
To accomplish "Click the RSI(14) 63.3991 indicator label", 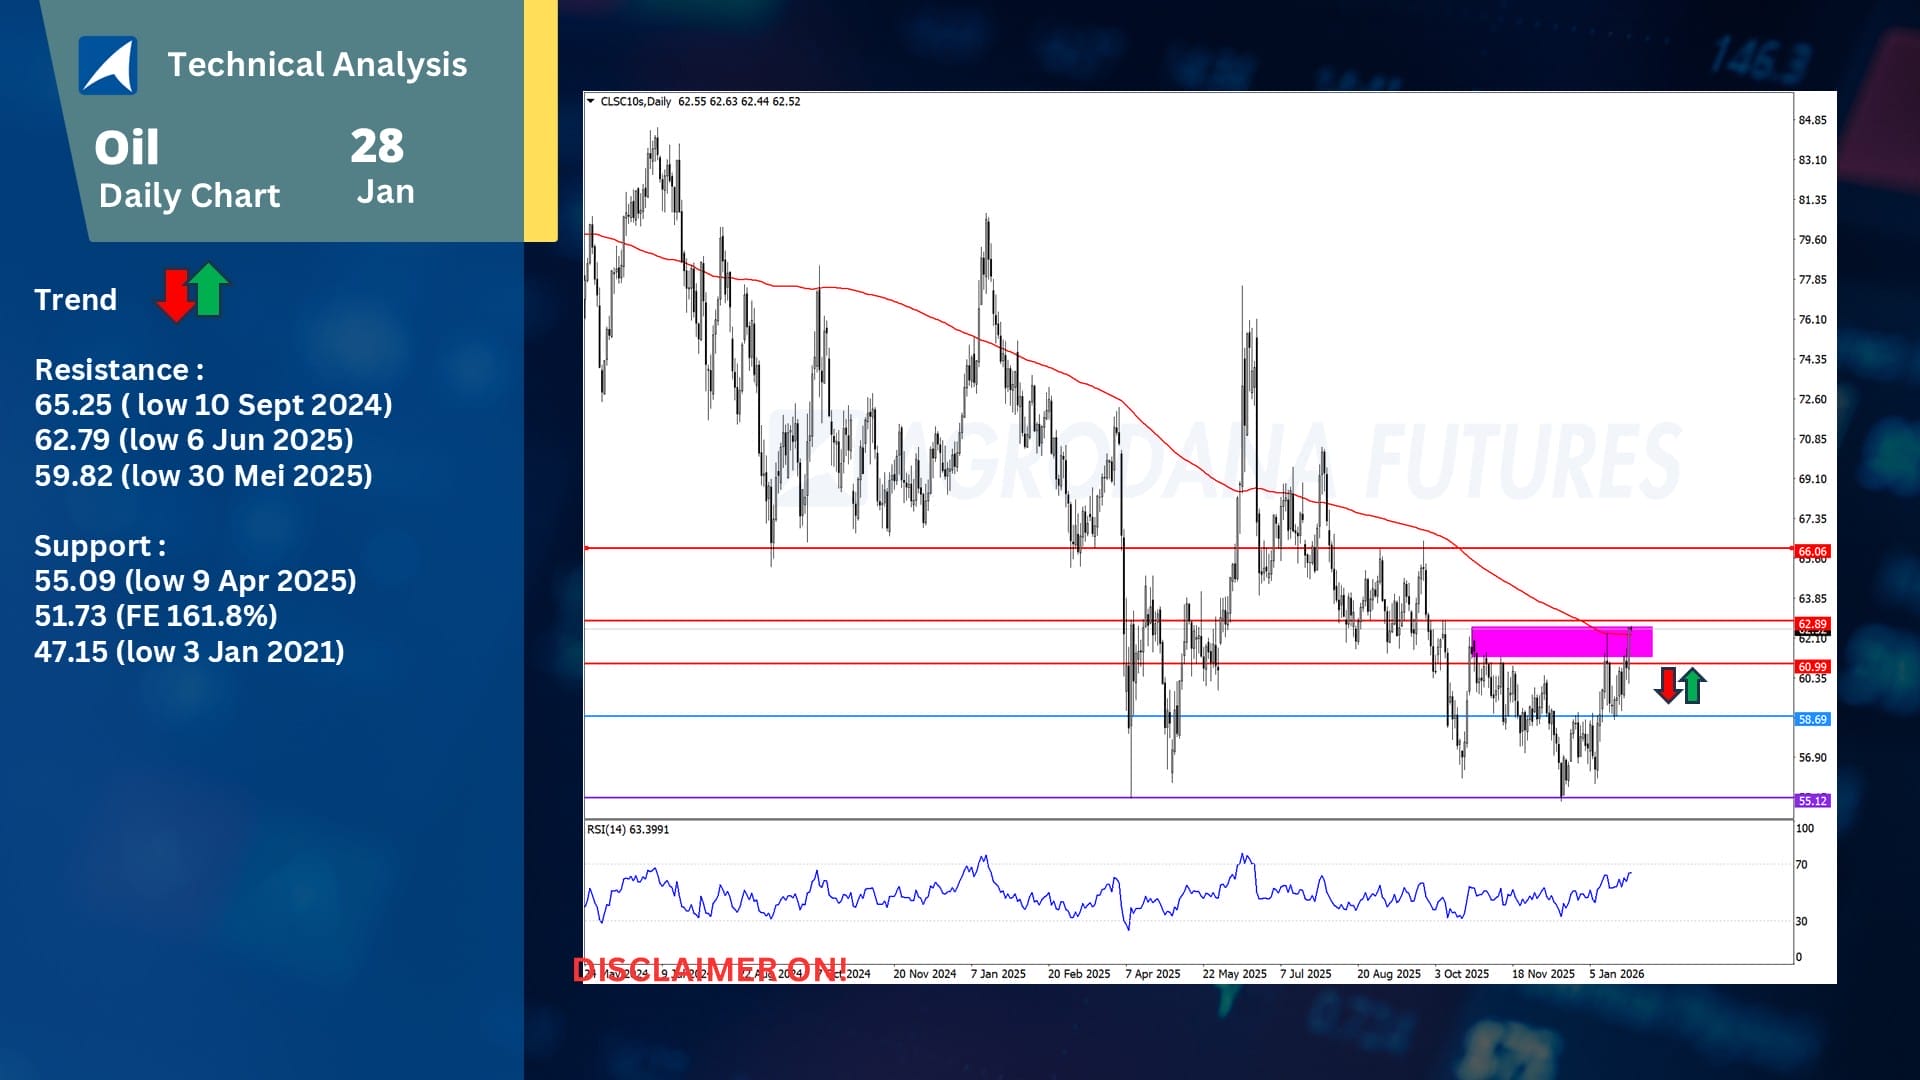I will tap(628, 829).
